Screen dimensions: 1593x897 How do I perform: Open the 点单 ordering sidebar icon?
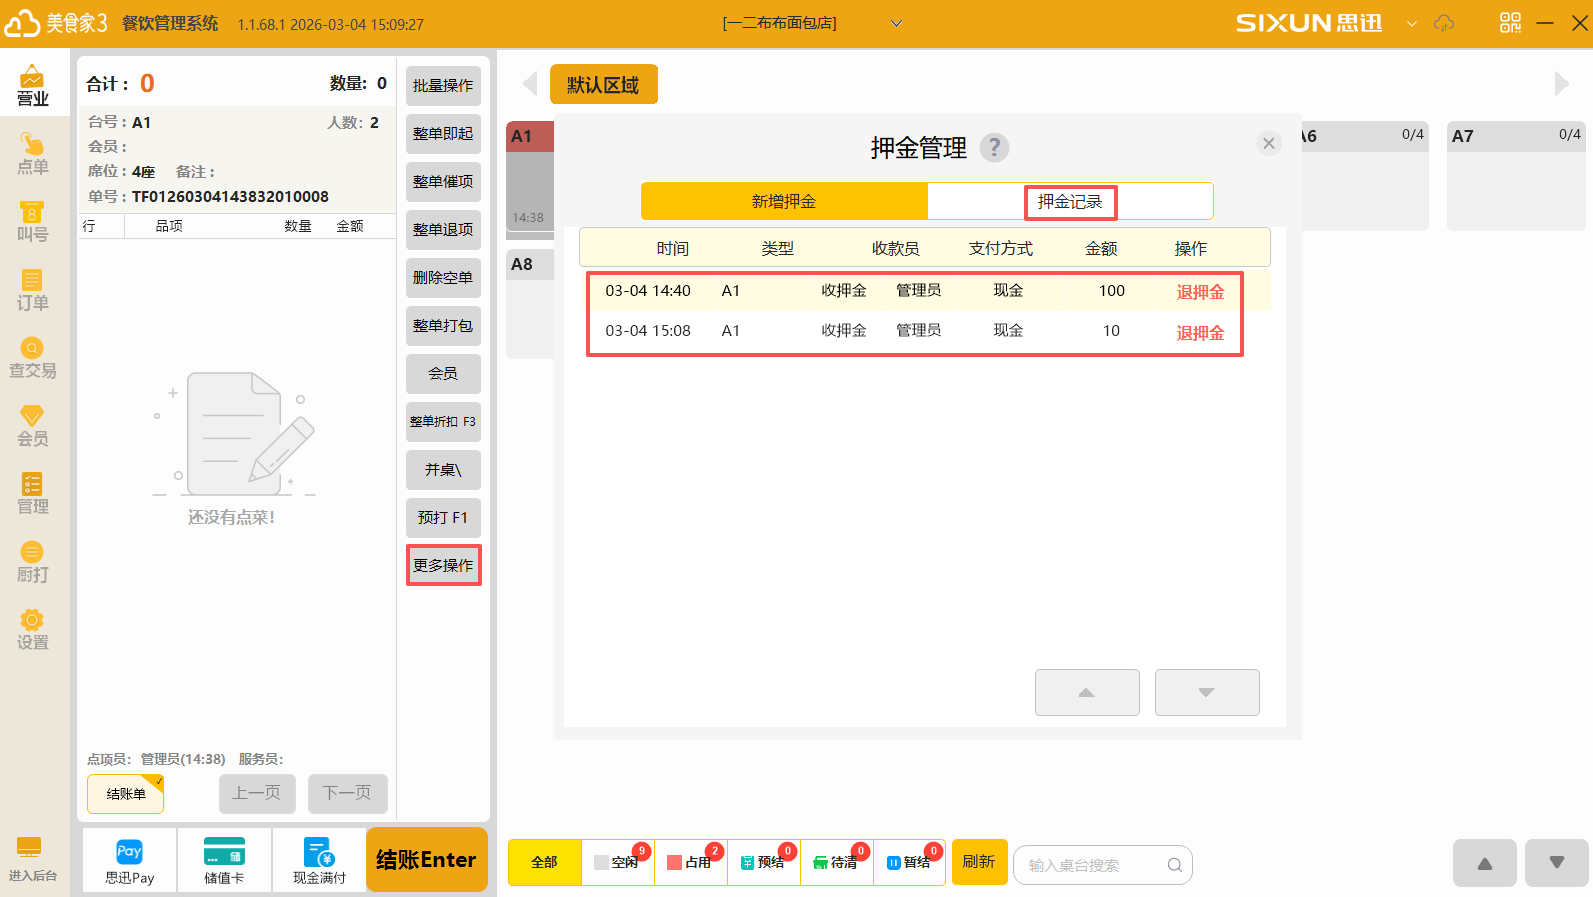(32, 154)
